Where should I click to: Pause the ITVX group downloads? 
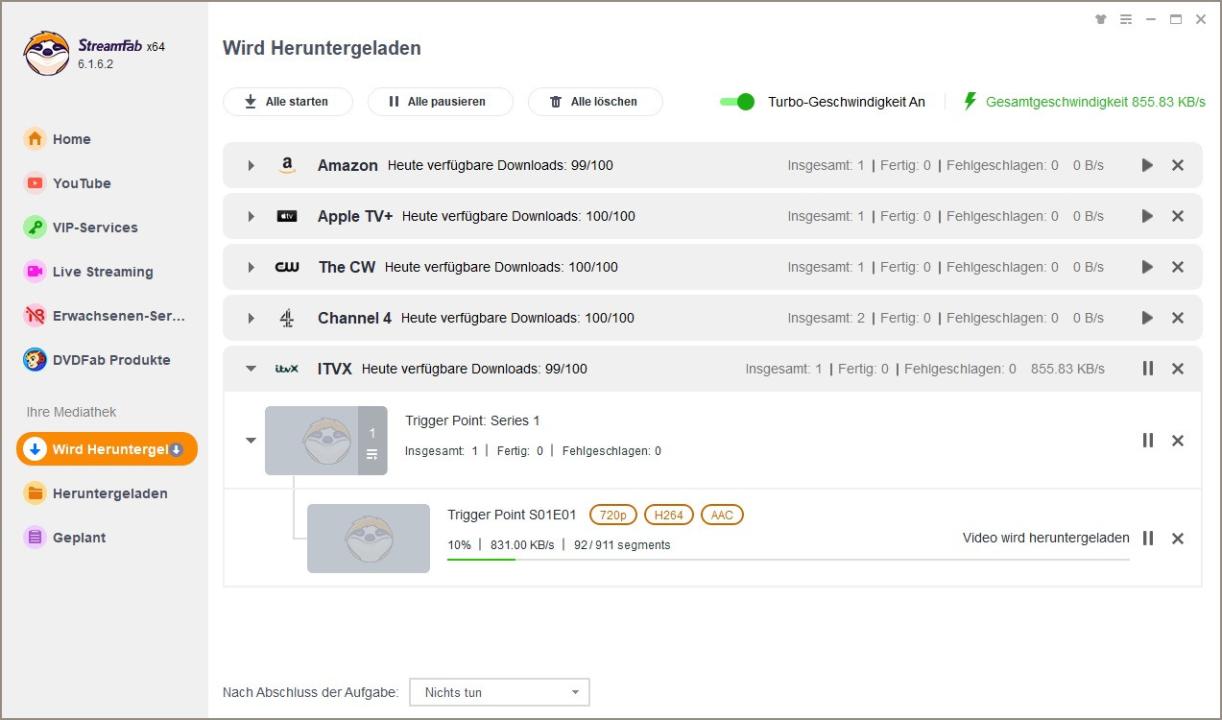[1148, 368]
